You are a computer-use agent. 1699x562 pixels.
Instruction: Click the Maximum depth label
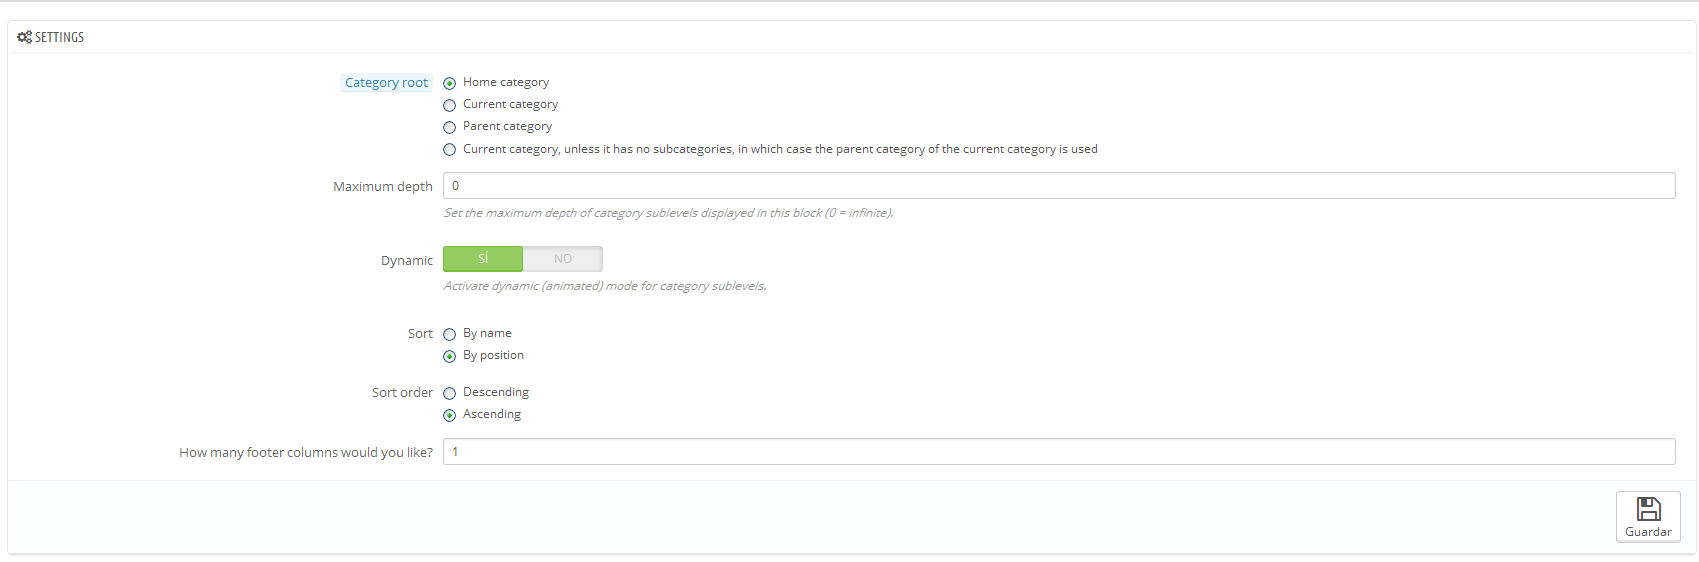click(x=383, y=187)
